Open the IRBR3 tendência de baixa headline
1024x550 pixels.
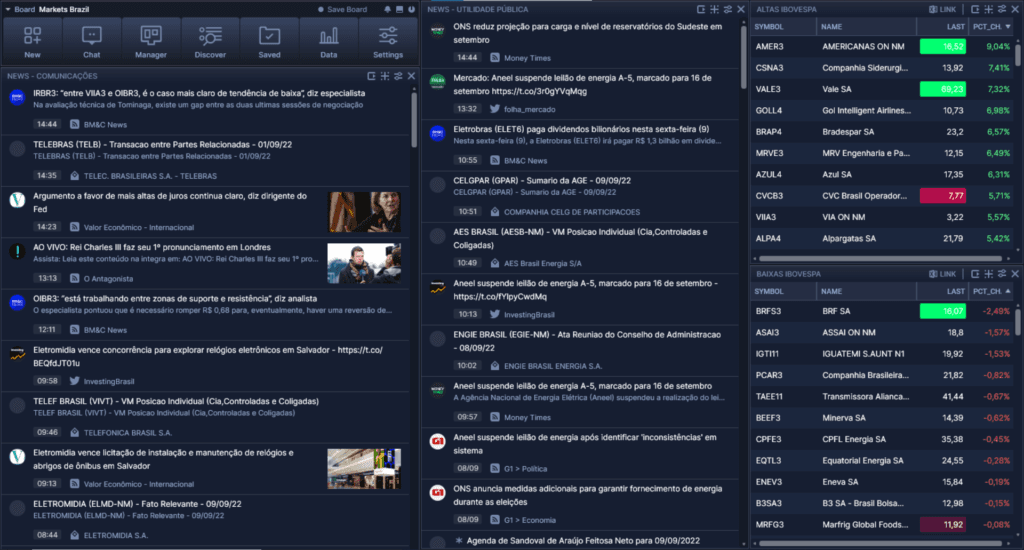[199, 93]
